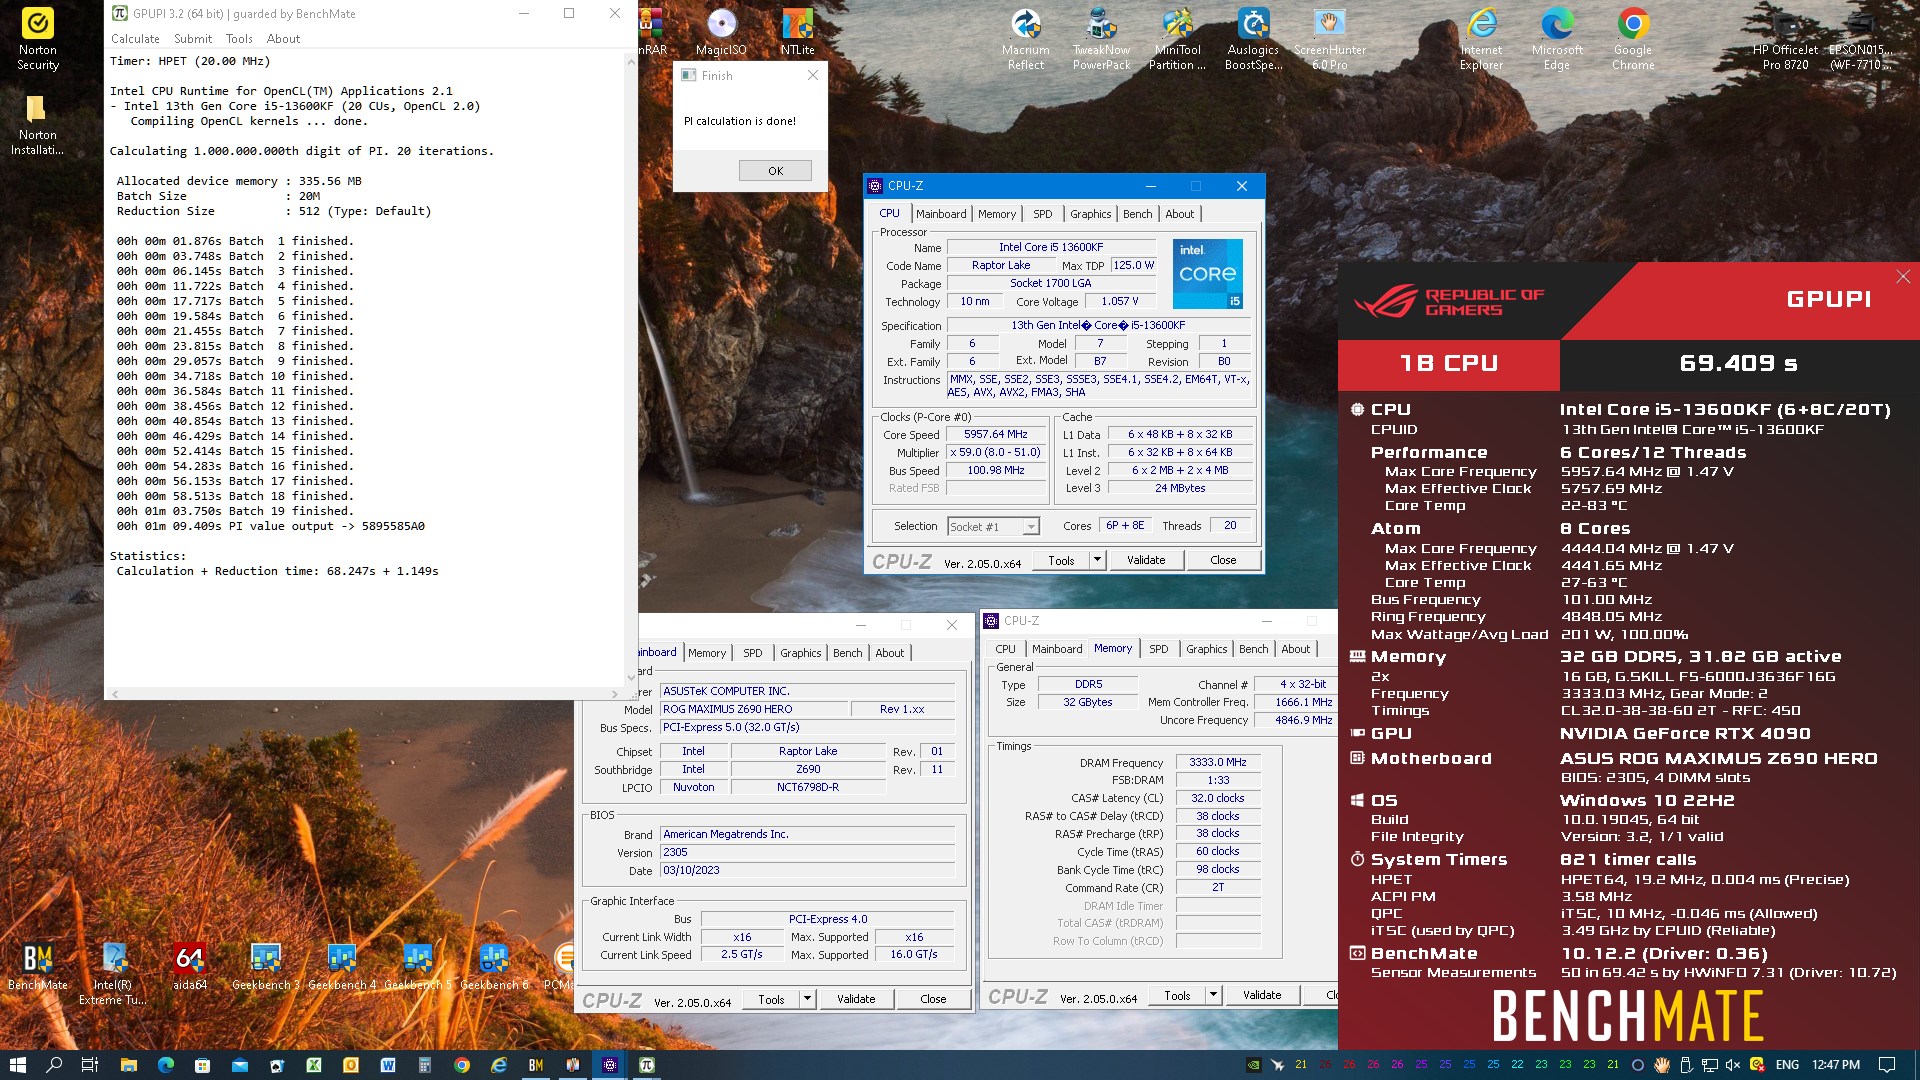The height and width of the screenshot is (1080, 1920).
Task: Open TweakNow PowerPack shortcut
Action: (x=1101, y=40)
